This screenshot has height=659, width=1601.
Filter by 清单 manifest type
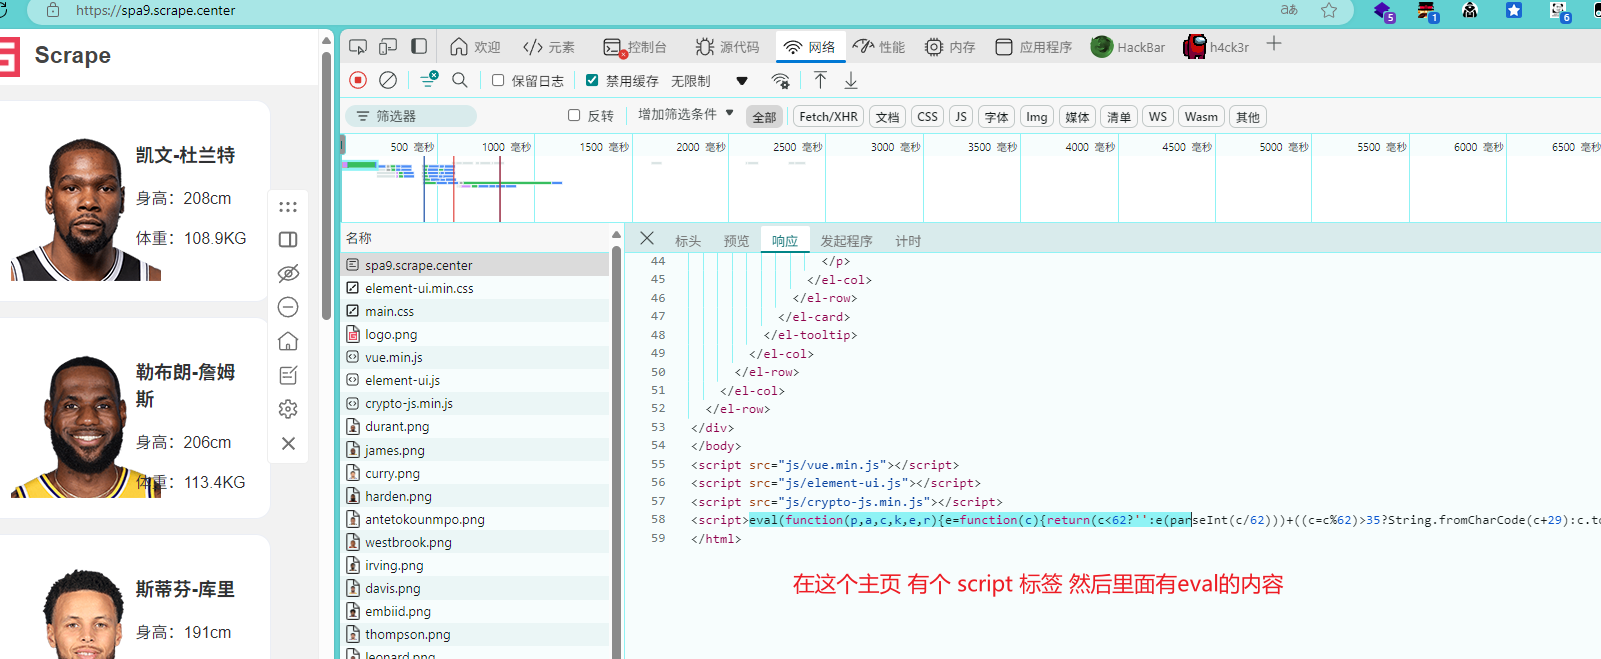(1119, 117)
